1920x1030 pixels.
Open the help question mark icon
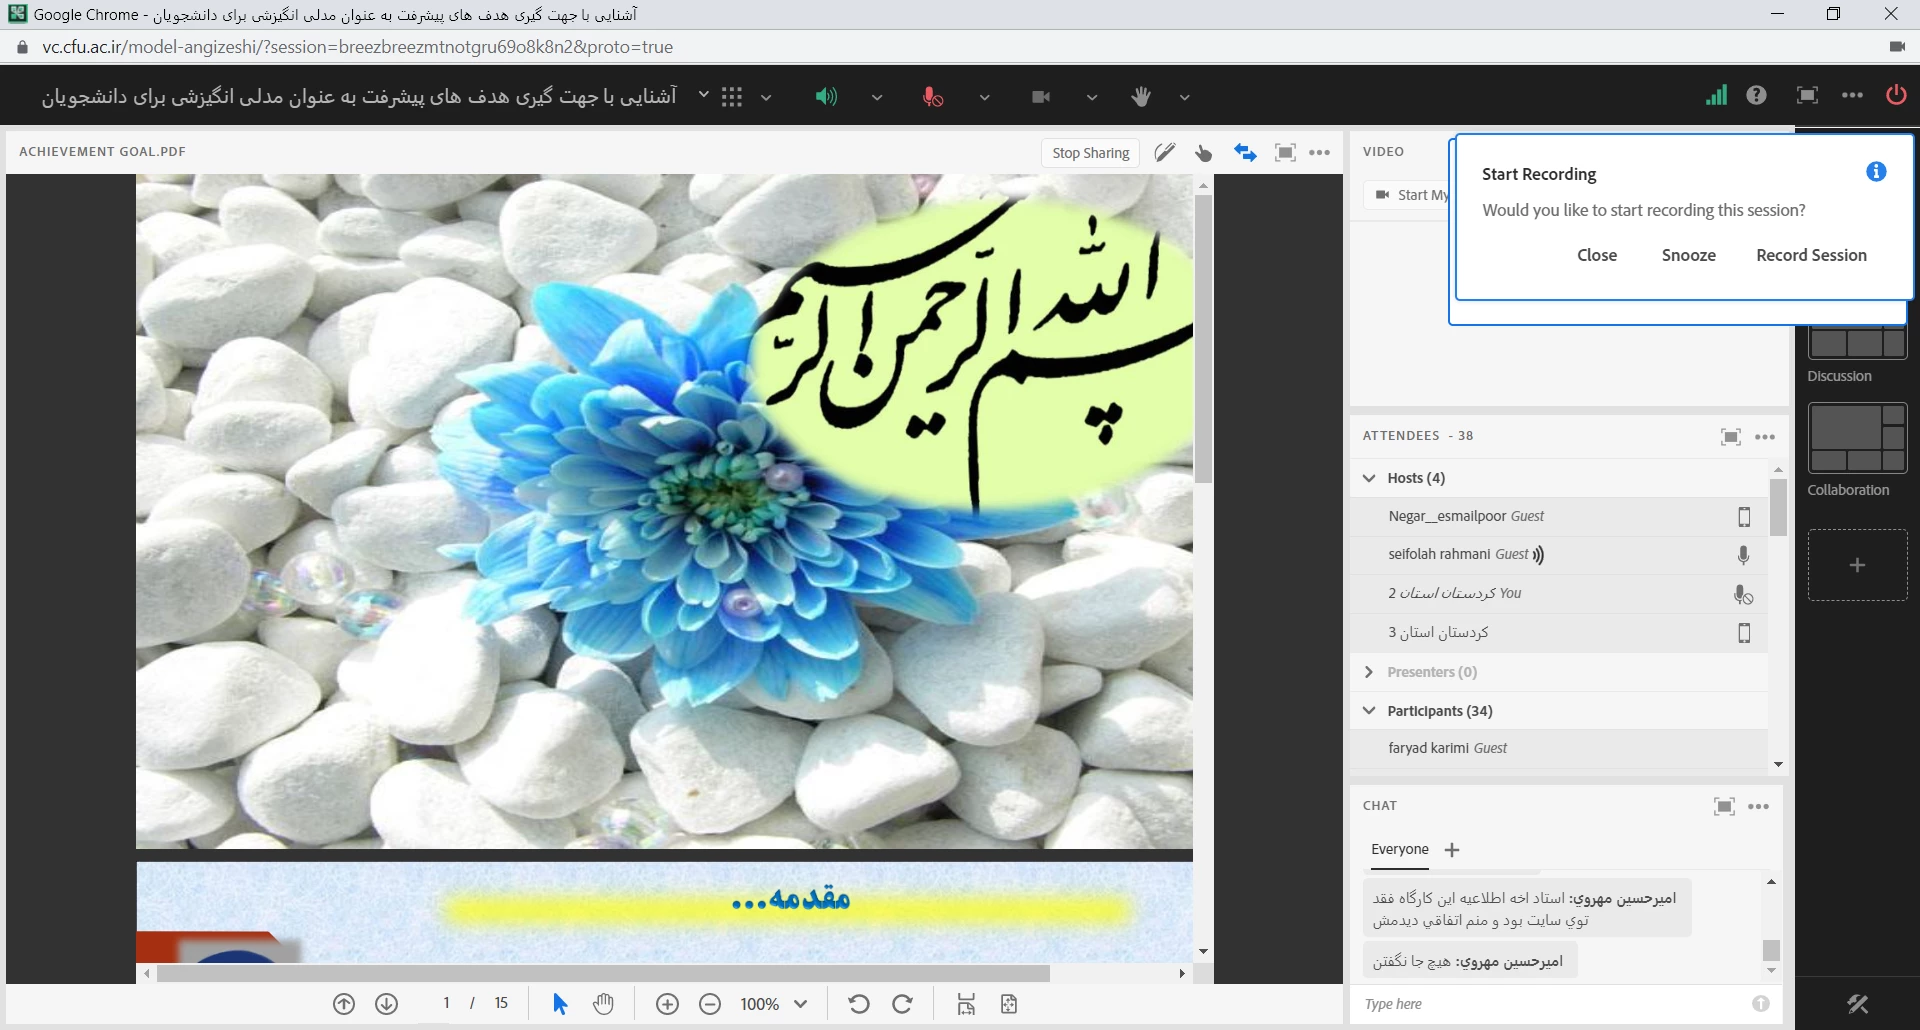[x=1756, y=95]
